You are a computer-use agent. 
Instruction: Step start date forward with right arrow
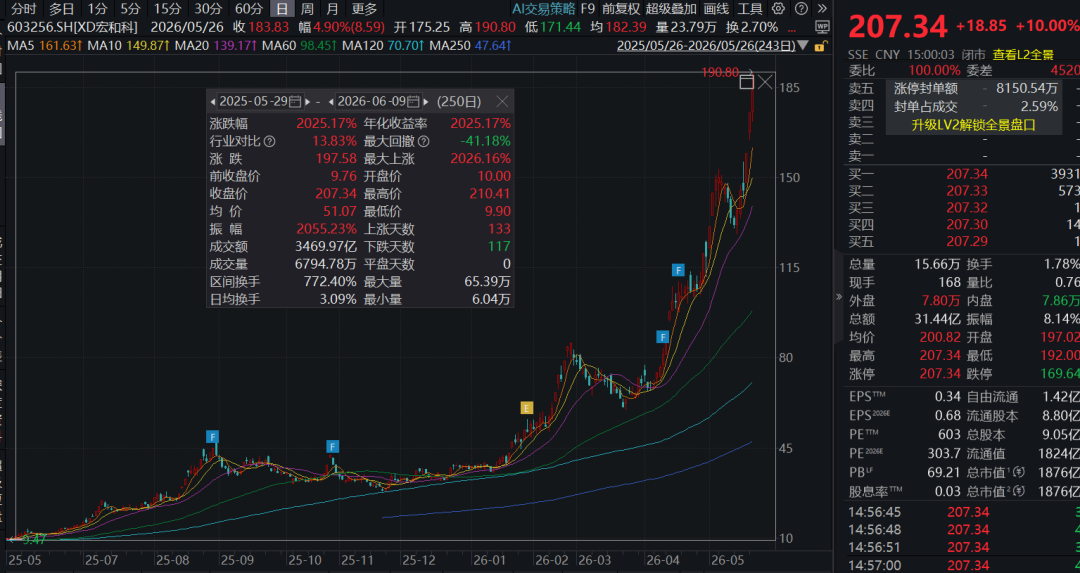click(x=307, y=102)
